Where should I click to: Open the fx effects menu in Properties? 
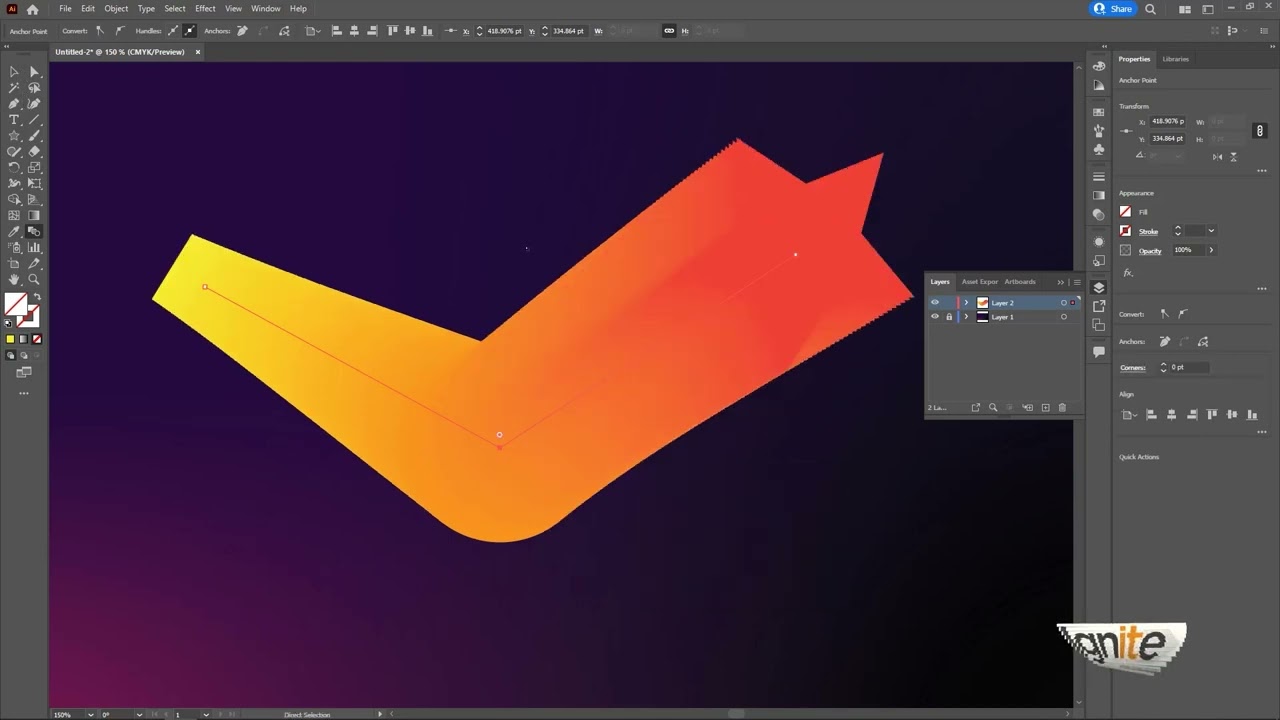tap(1128, 272)
